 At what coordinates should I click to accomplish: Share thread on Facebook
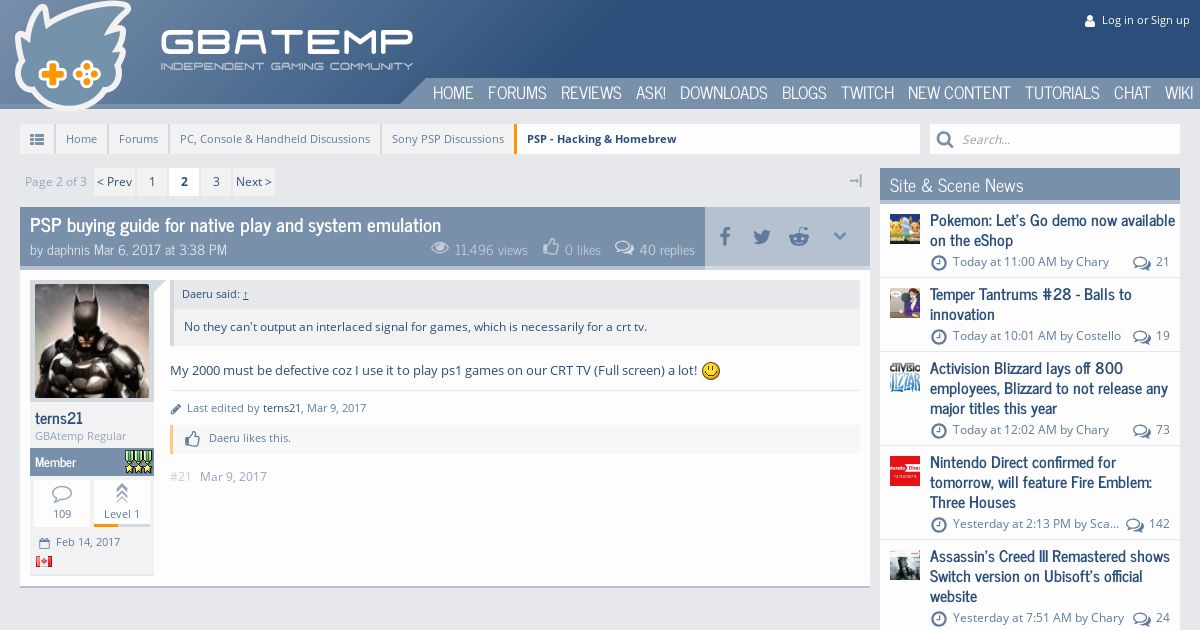(x=725, y=237)
